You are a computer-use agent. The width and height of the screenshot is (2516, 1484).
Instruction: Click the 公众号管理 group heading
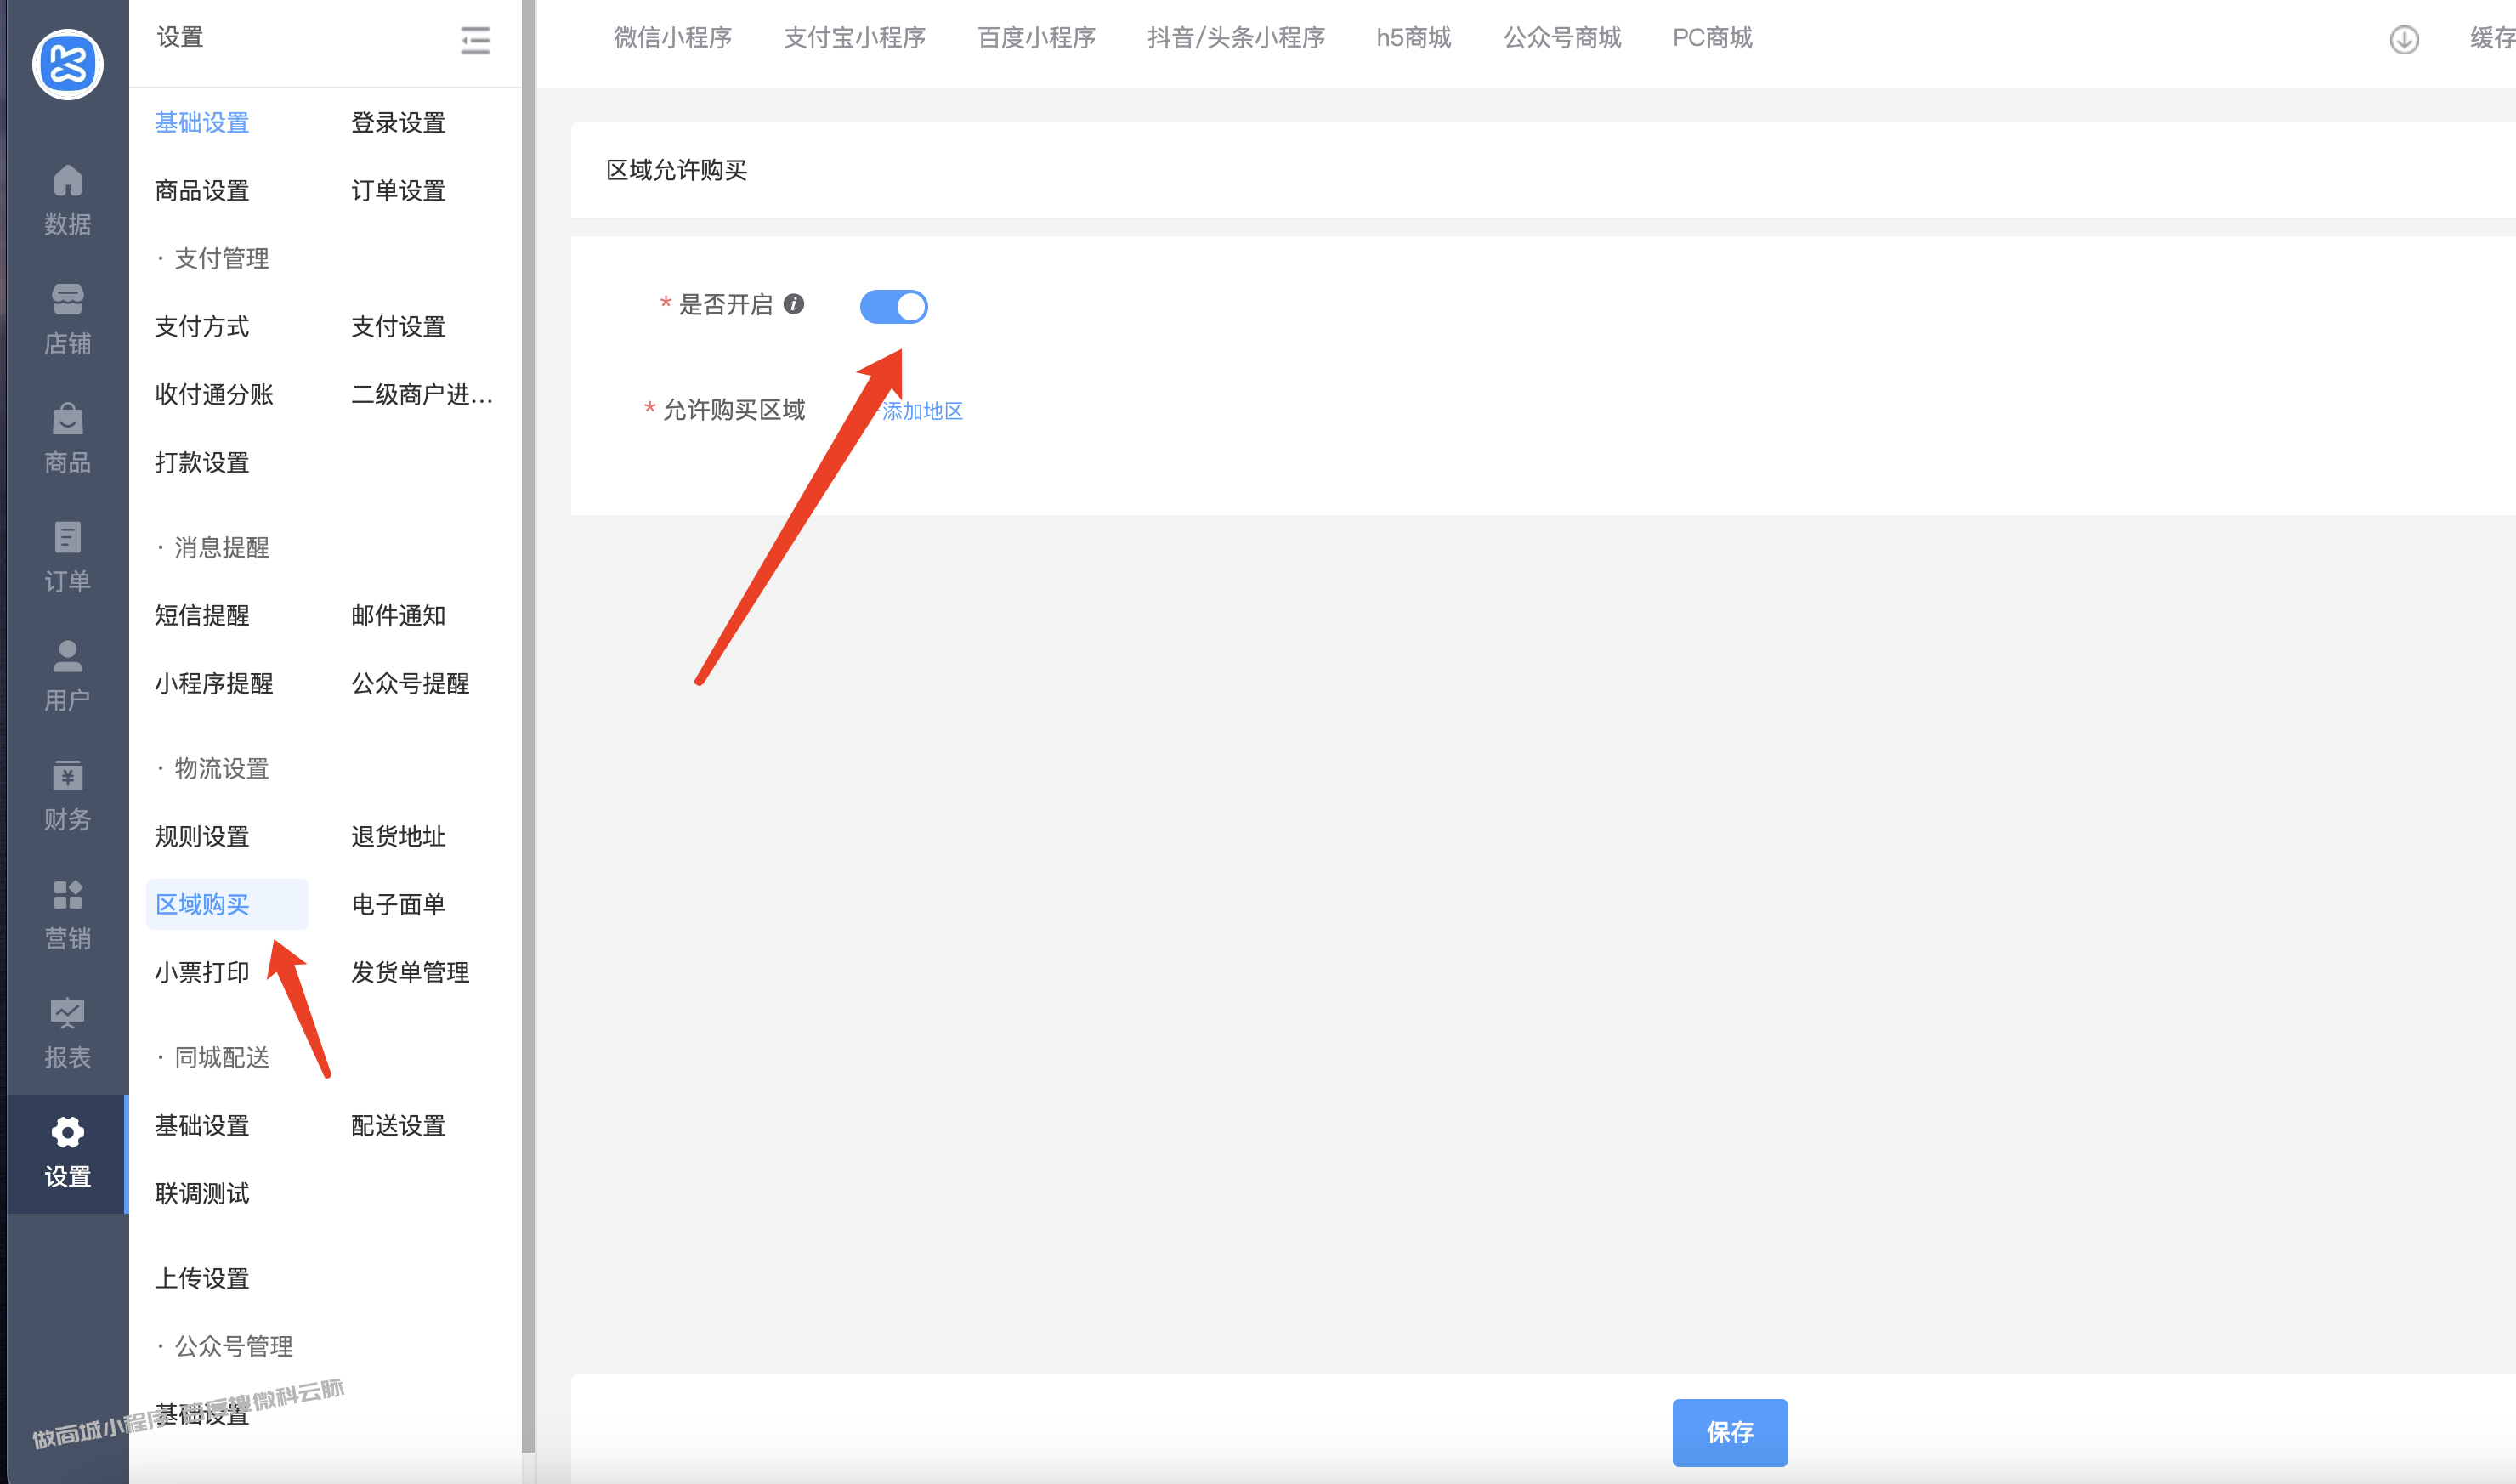tap(234, 1347)
